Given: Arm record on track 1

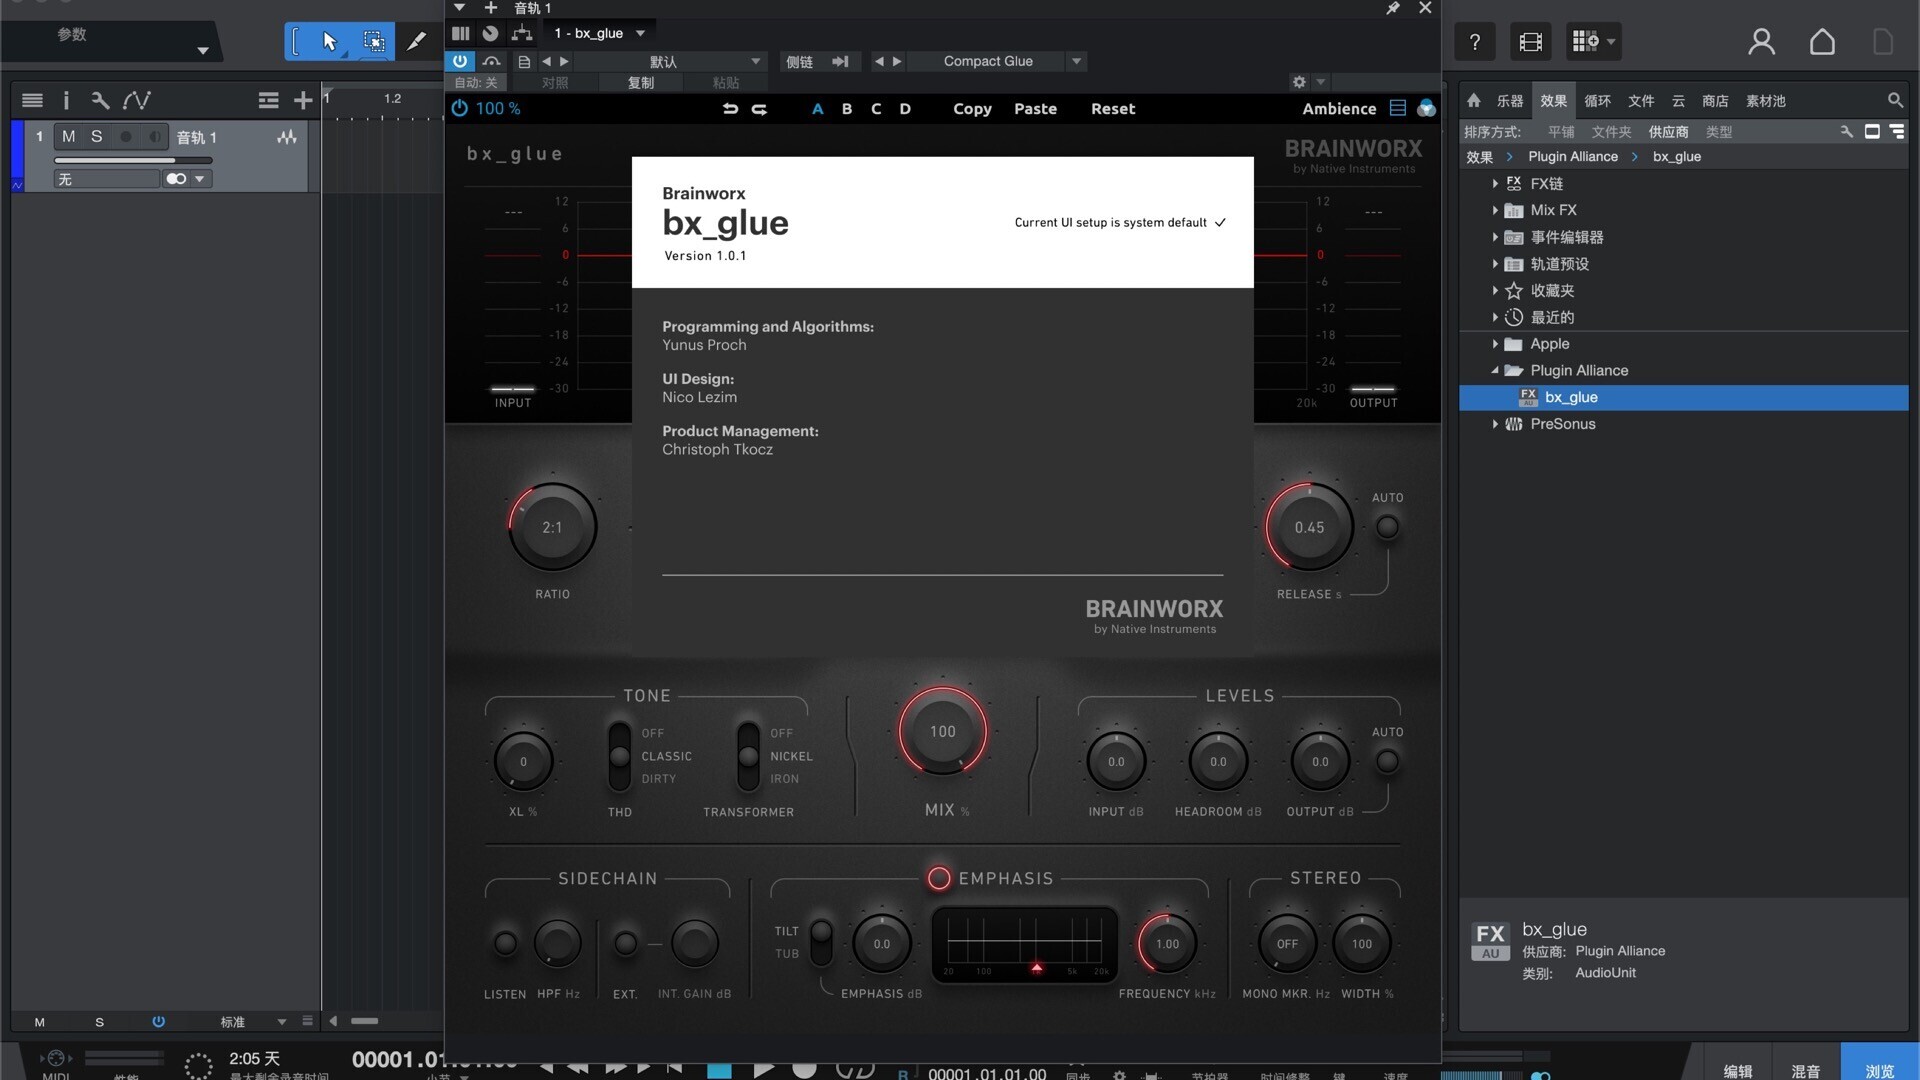Looking at the screenshot, I should point(126,137).
